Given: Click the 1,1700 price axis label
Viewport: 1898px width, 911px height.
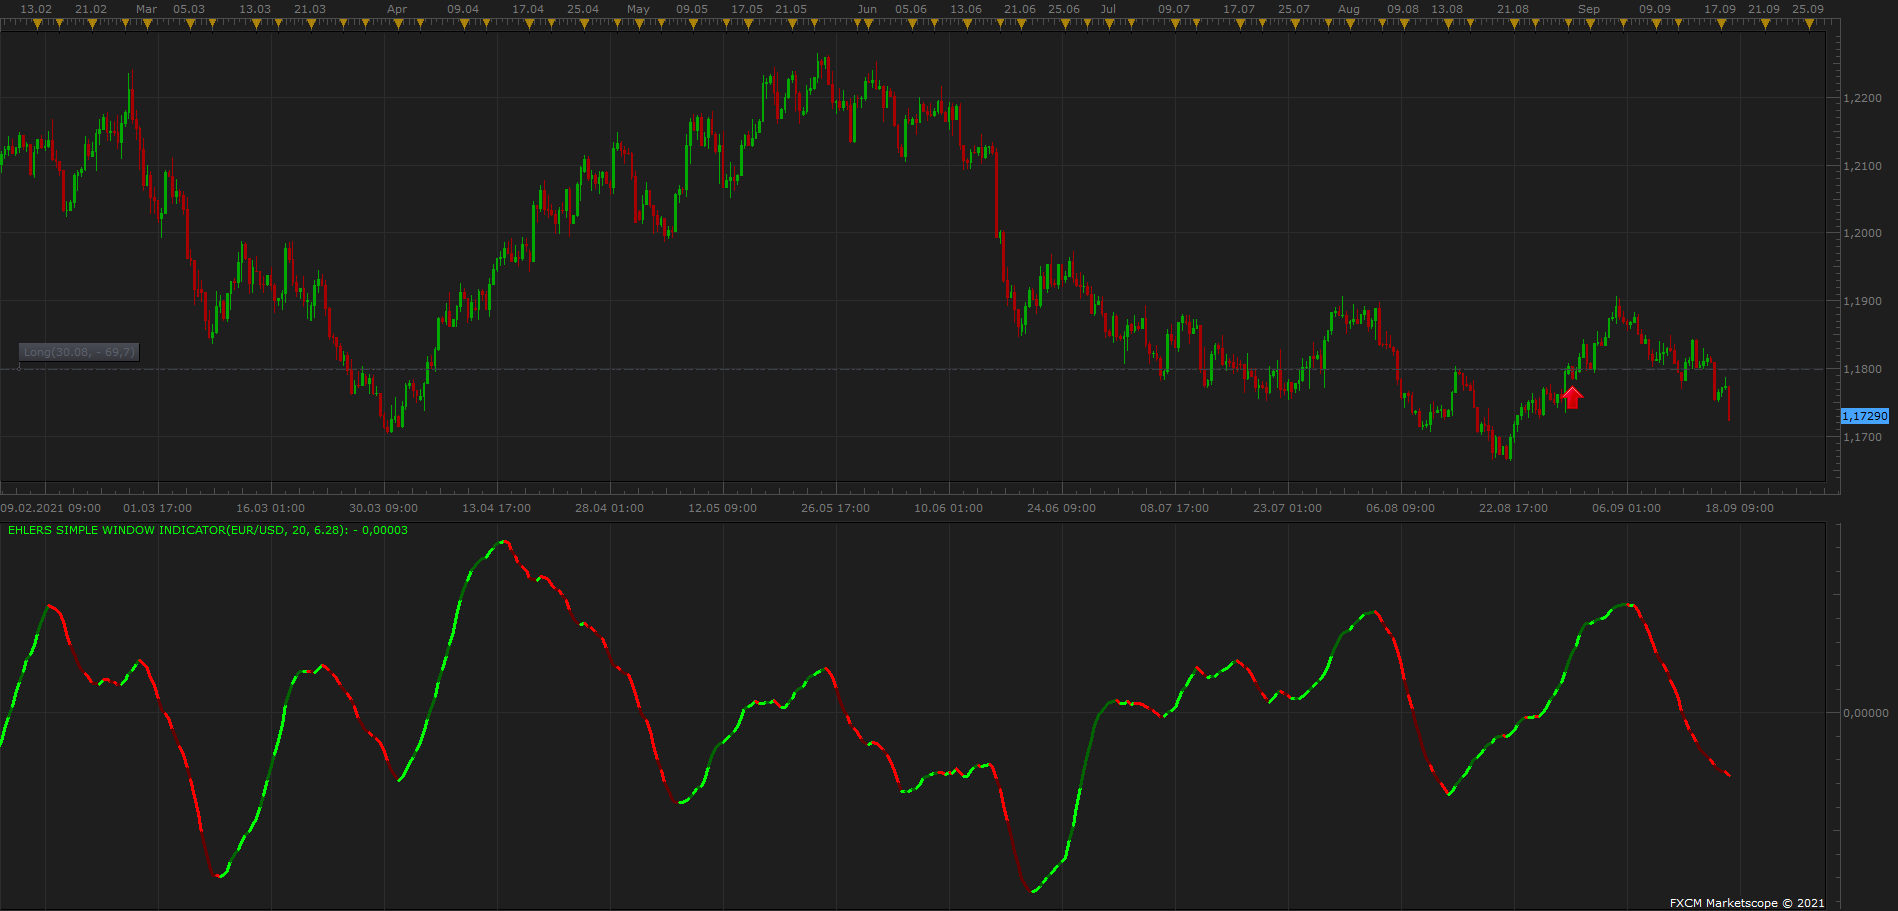Looking at the screenshot, I should (x=1862, y=437).
